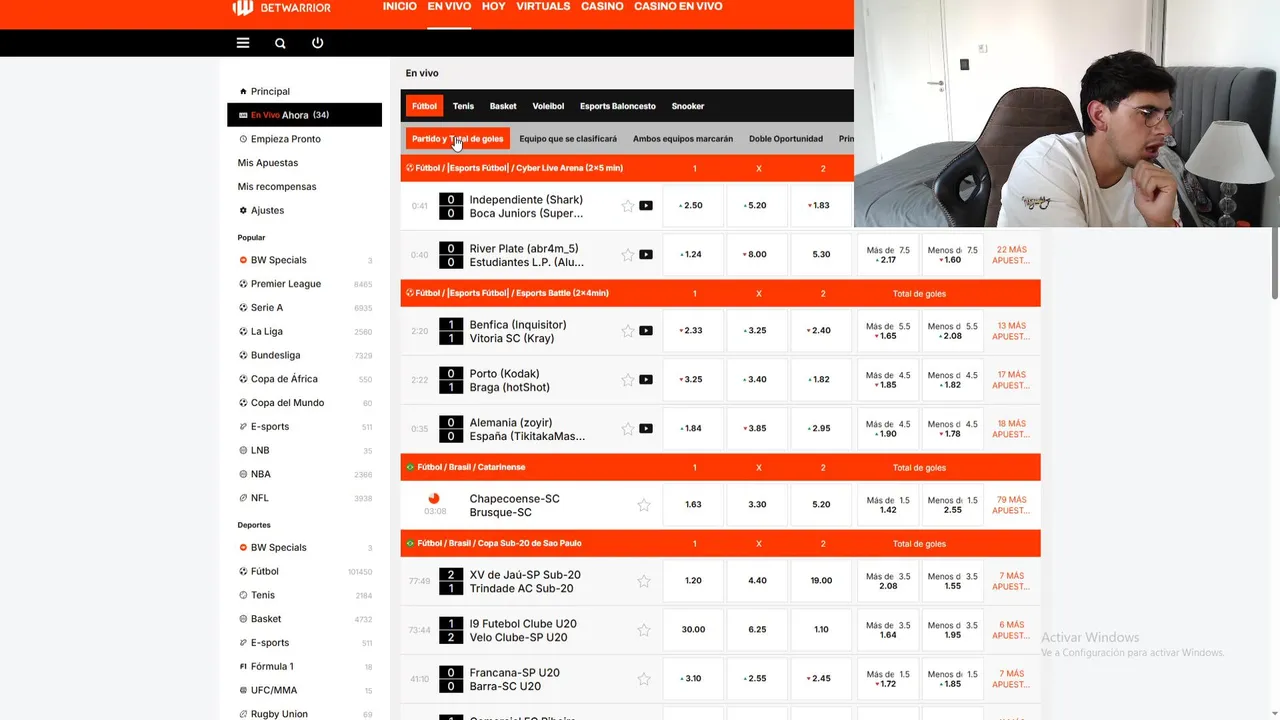The image size is (1280, 720).
Task: Click the power logout icon
Action: pos(318,43)
